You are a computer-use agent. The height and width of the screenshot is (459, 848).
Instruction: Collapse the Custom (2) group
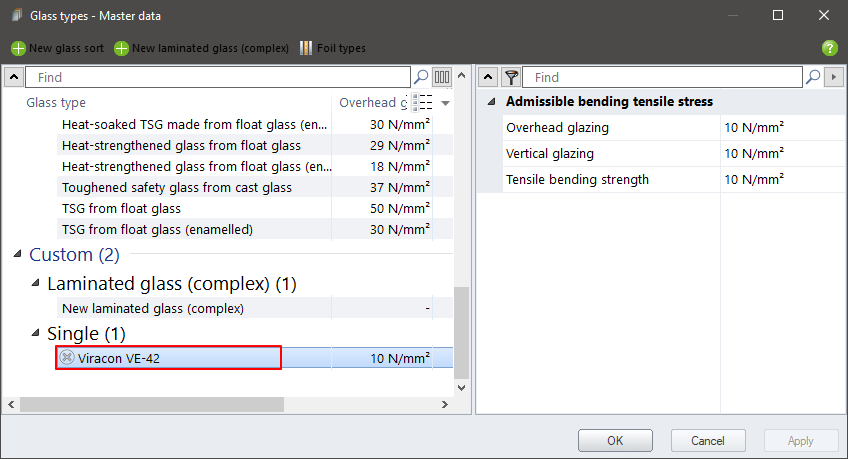pyautogui.click(x=16, y=255)
